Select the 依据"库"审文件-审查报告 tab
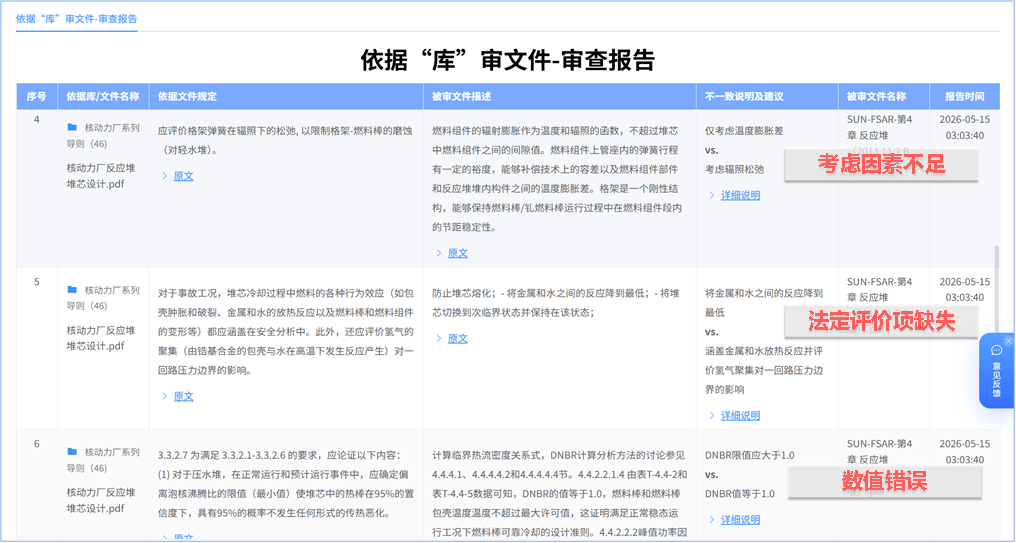The image size is (1016, 543). 76,19
